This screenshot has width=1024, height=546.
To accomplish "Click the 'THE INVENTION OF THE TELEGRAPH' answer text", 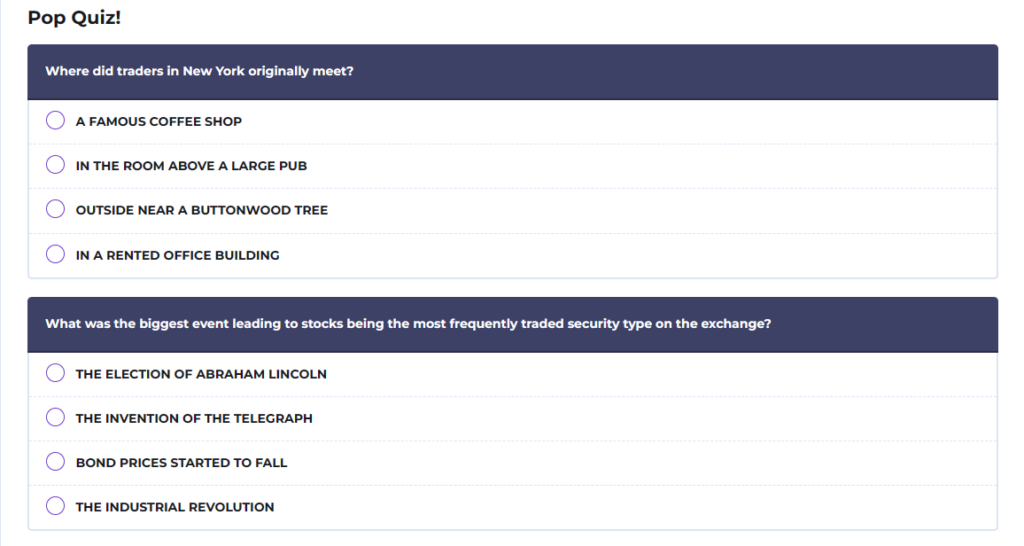I will [x=194, y=419].
